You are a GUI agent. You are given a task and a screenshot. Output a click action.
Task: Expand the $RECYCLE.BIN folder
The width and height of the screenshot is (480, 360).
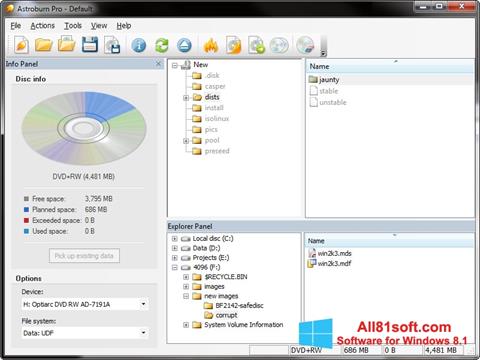186,277
